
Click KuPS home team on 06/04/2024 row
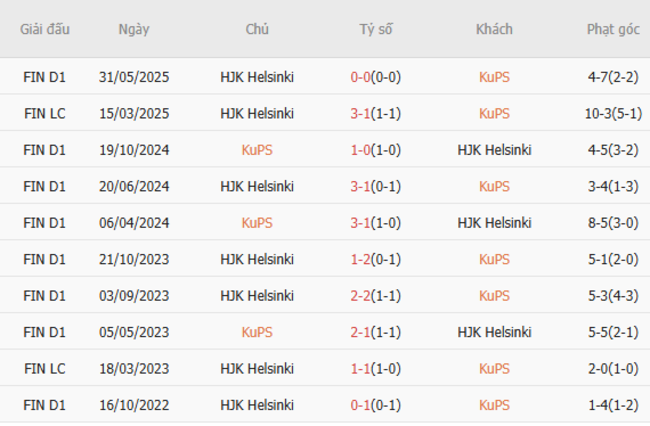(257, 223)
